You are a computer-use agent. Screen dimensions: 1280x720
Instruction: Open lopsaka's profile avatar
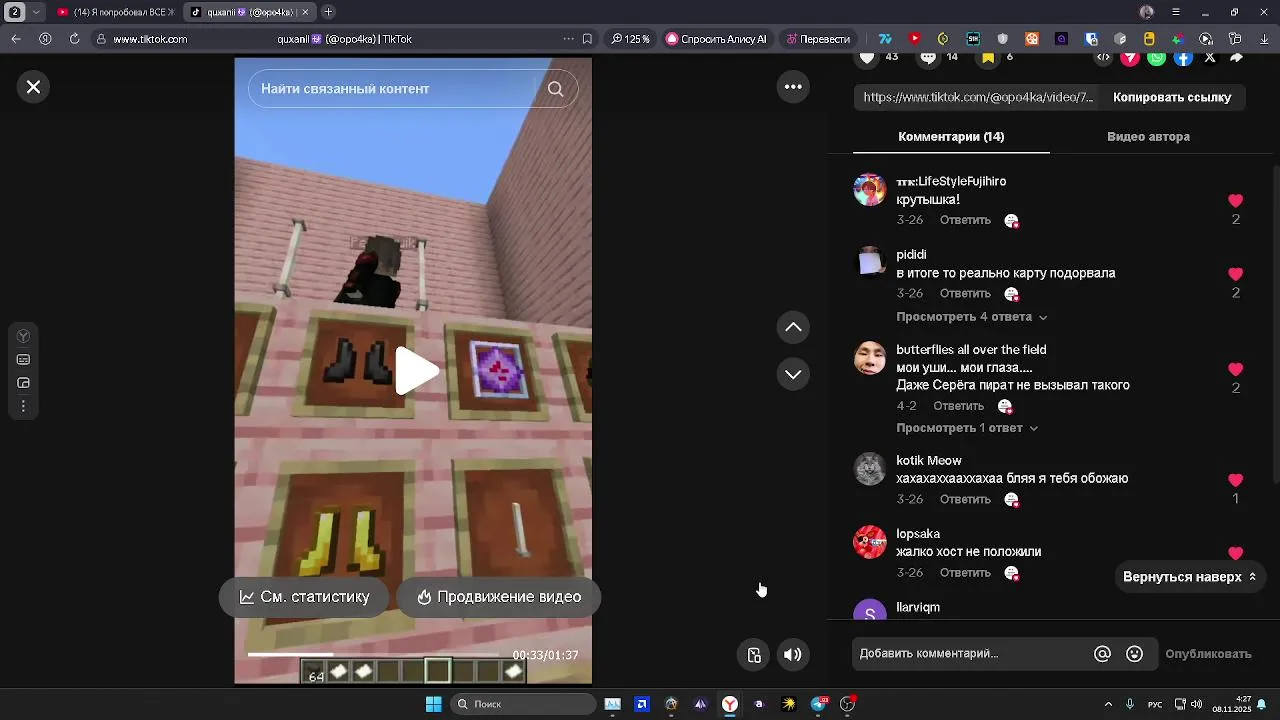pyautogui.click(x=870, y=542)
